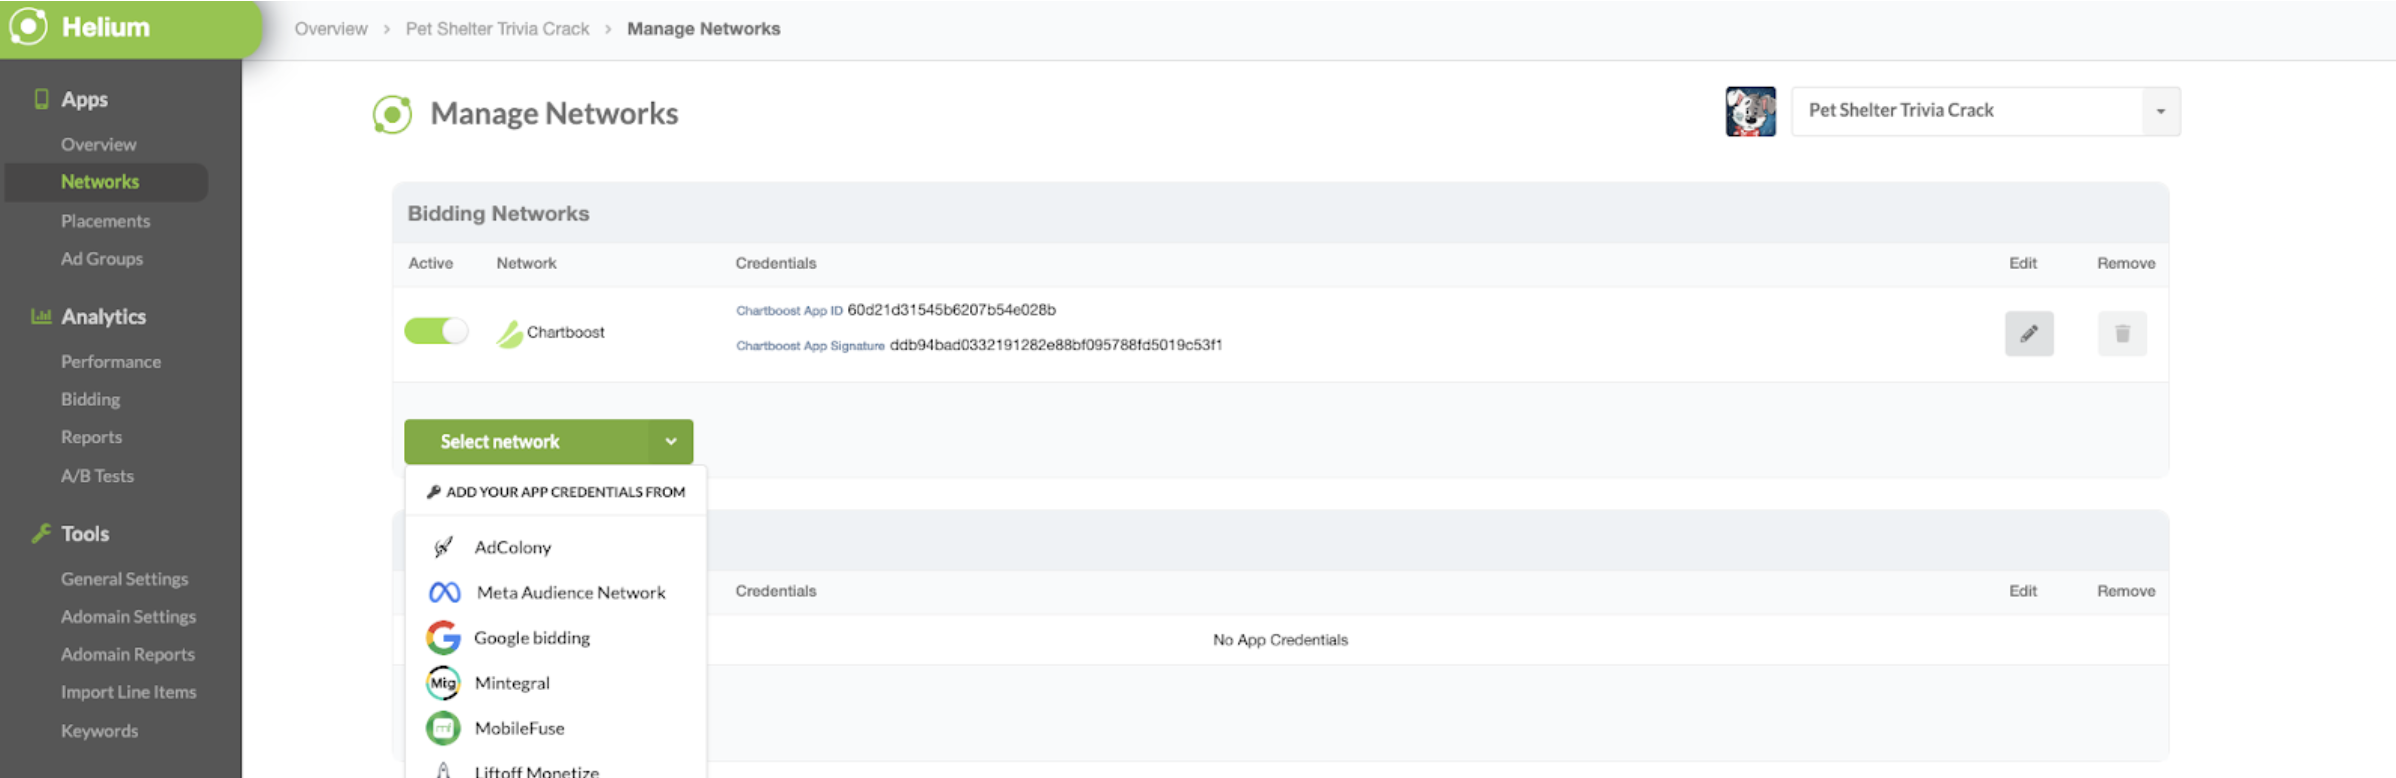Screen dimensions: 2396x778
Task: Open Performance analytics page
Action: point(111,362)
